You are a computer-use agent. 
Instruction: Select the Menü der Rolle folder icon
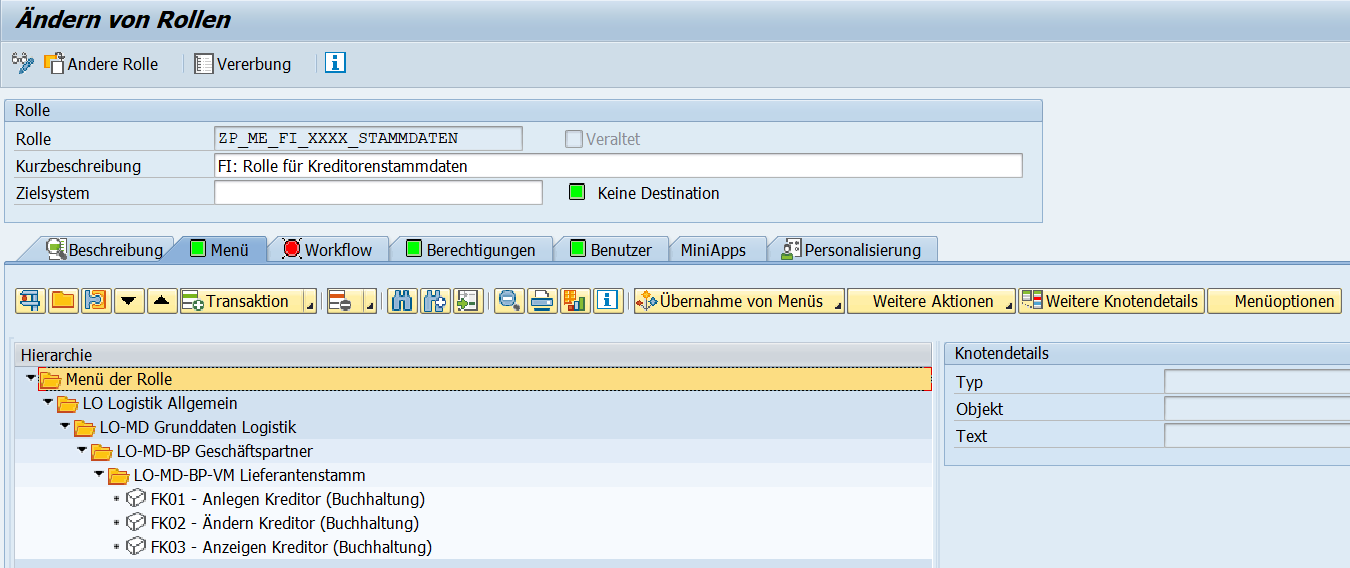pyautogui.click(x=50, y=380)
